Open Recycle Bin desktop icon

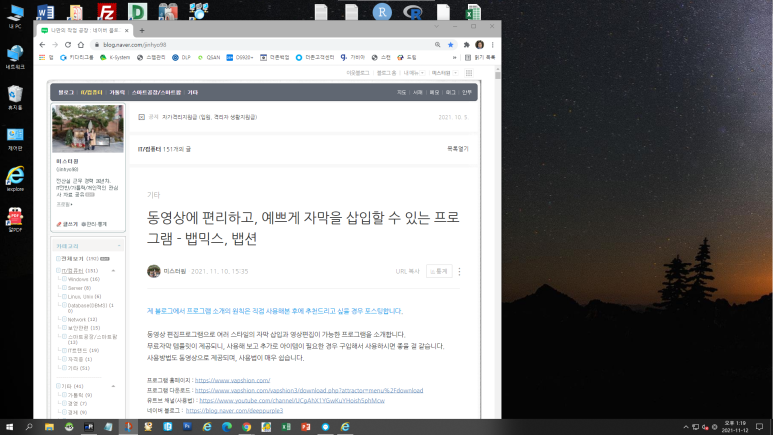15,98
